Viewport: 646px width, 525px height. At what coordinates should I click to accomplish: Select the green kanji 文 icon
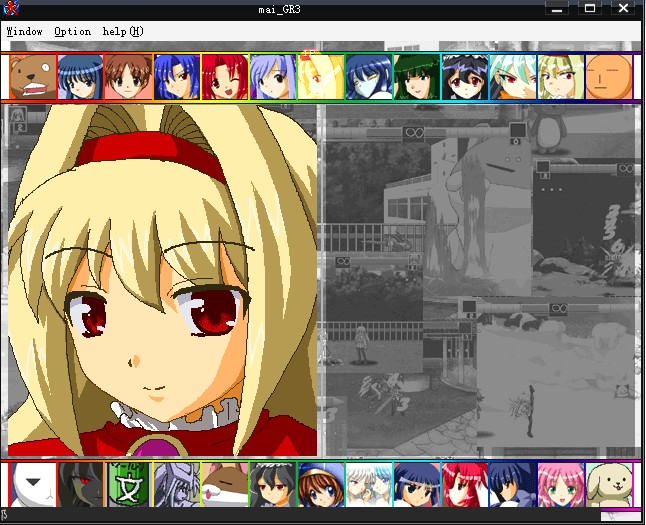coord(128,485)
